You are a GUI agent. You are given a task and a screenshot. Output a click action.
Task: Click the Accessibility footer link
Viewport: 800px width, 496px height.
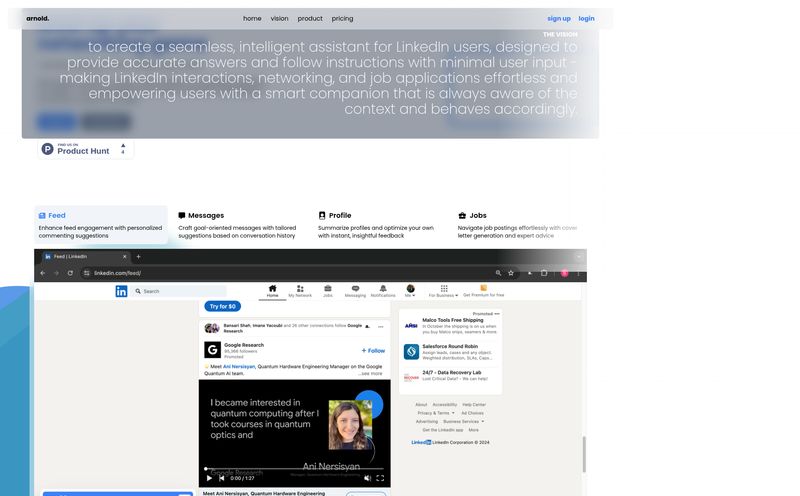coord(445,405)
